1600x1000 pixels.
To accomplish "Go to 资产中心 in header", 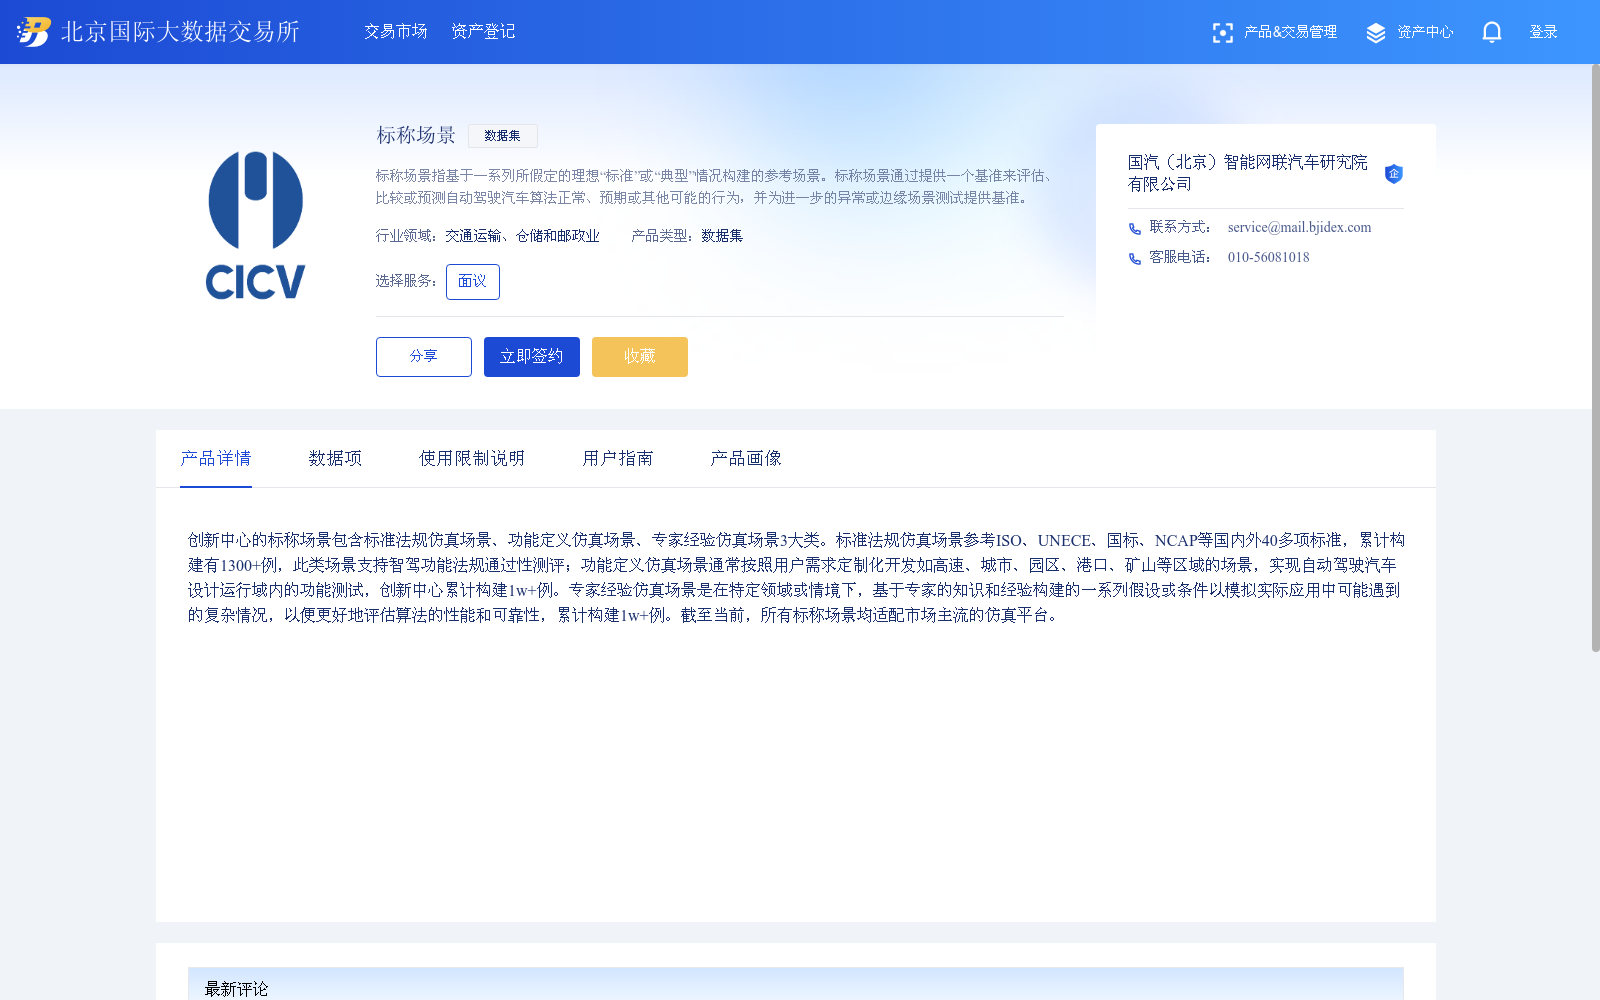I will [x=1425, y=32].
